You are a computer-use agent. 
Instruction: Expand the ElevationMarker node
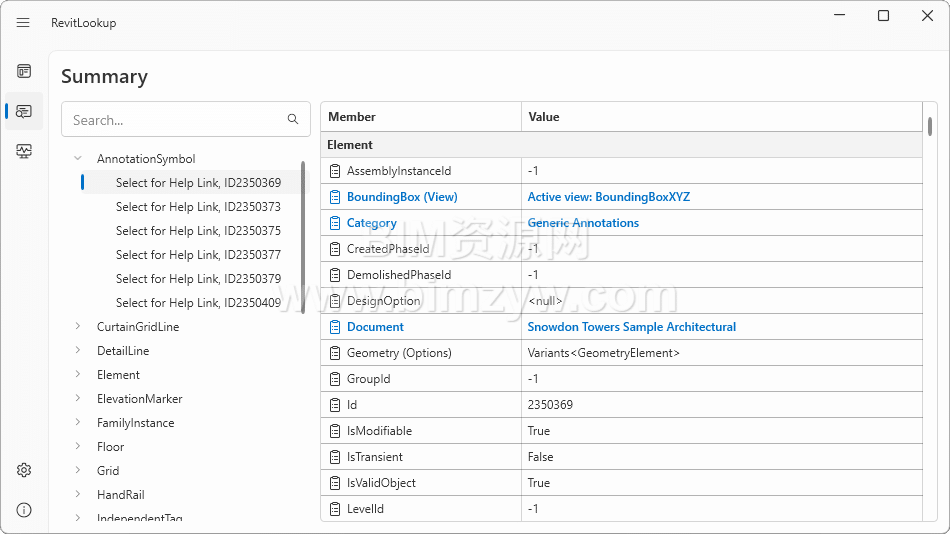(x=78, y=399)
